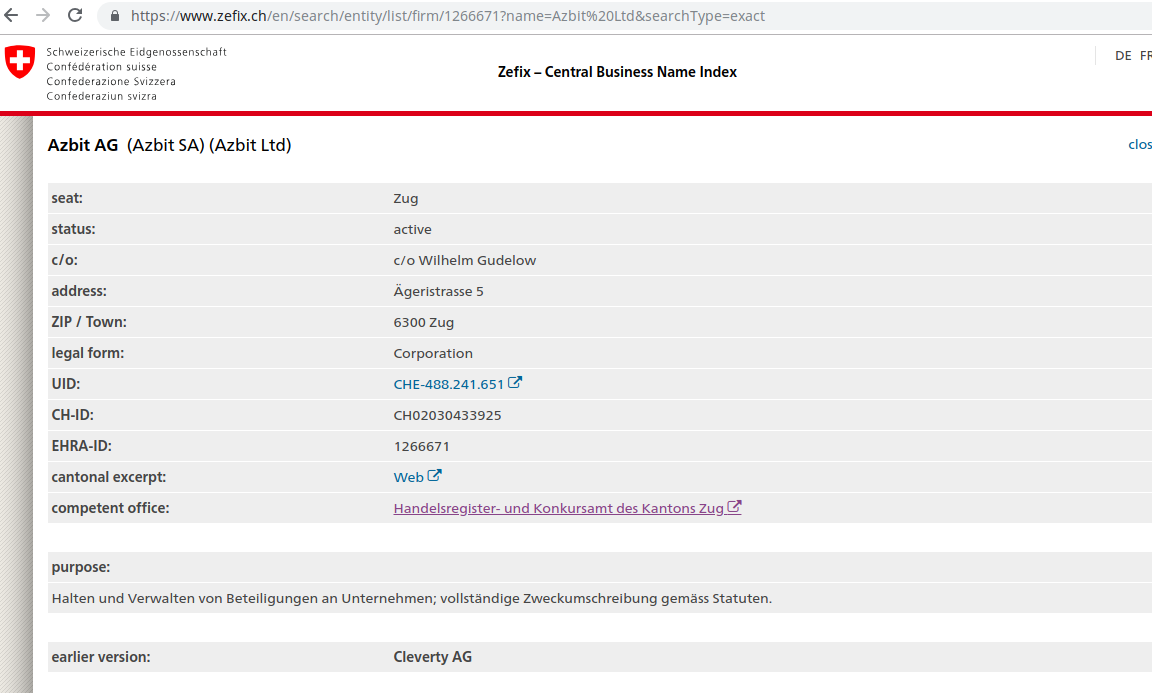
Task: Click the (Azbit SA) (Azbit Ltd) alternate names
Action: click(x=209, y=146)
